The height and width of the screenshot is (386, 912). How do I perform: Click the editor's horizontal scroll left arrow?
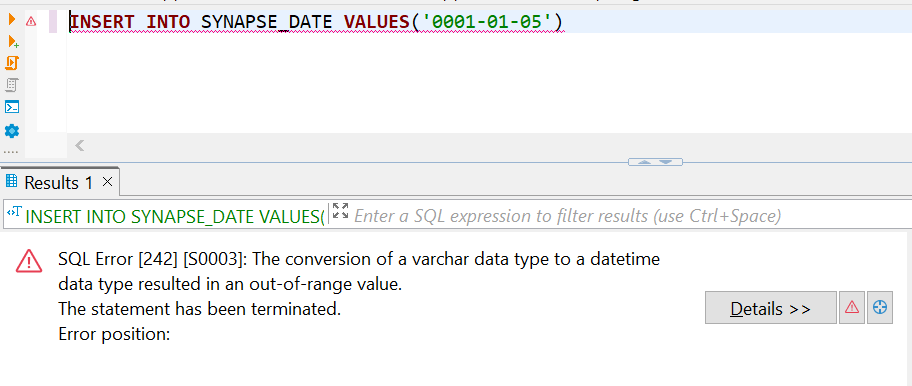pyautogui.click(x=80, y=145)
